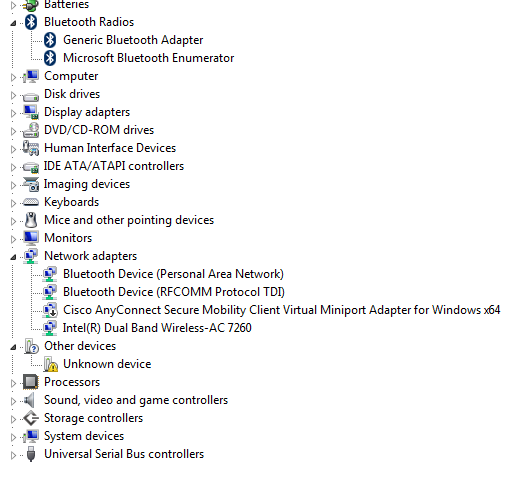Click the Intel Dual Band Wireless-AC 7260 icon
This screenshot has height=478, width=509.
click(x=50, y=328)
